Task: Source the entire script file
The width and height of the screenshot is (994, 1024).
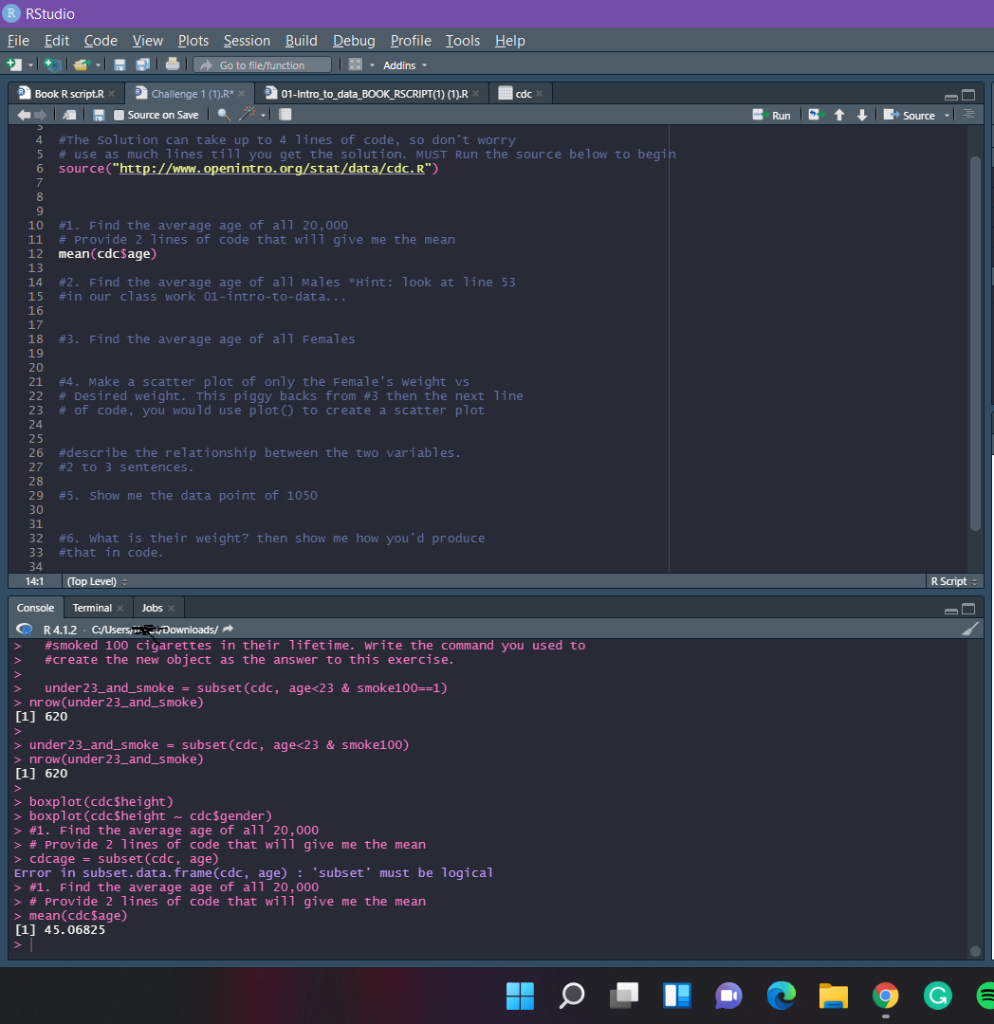Action: point(907,115)
